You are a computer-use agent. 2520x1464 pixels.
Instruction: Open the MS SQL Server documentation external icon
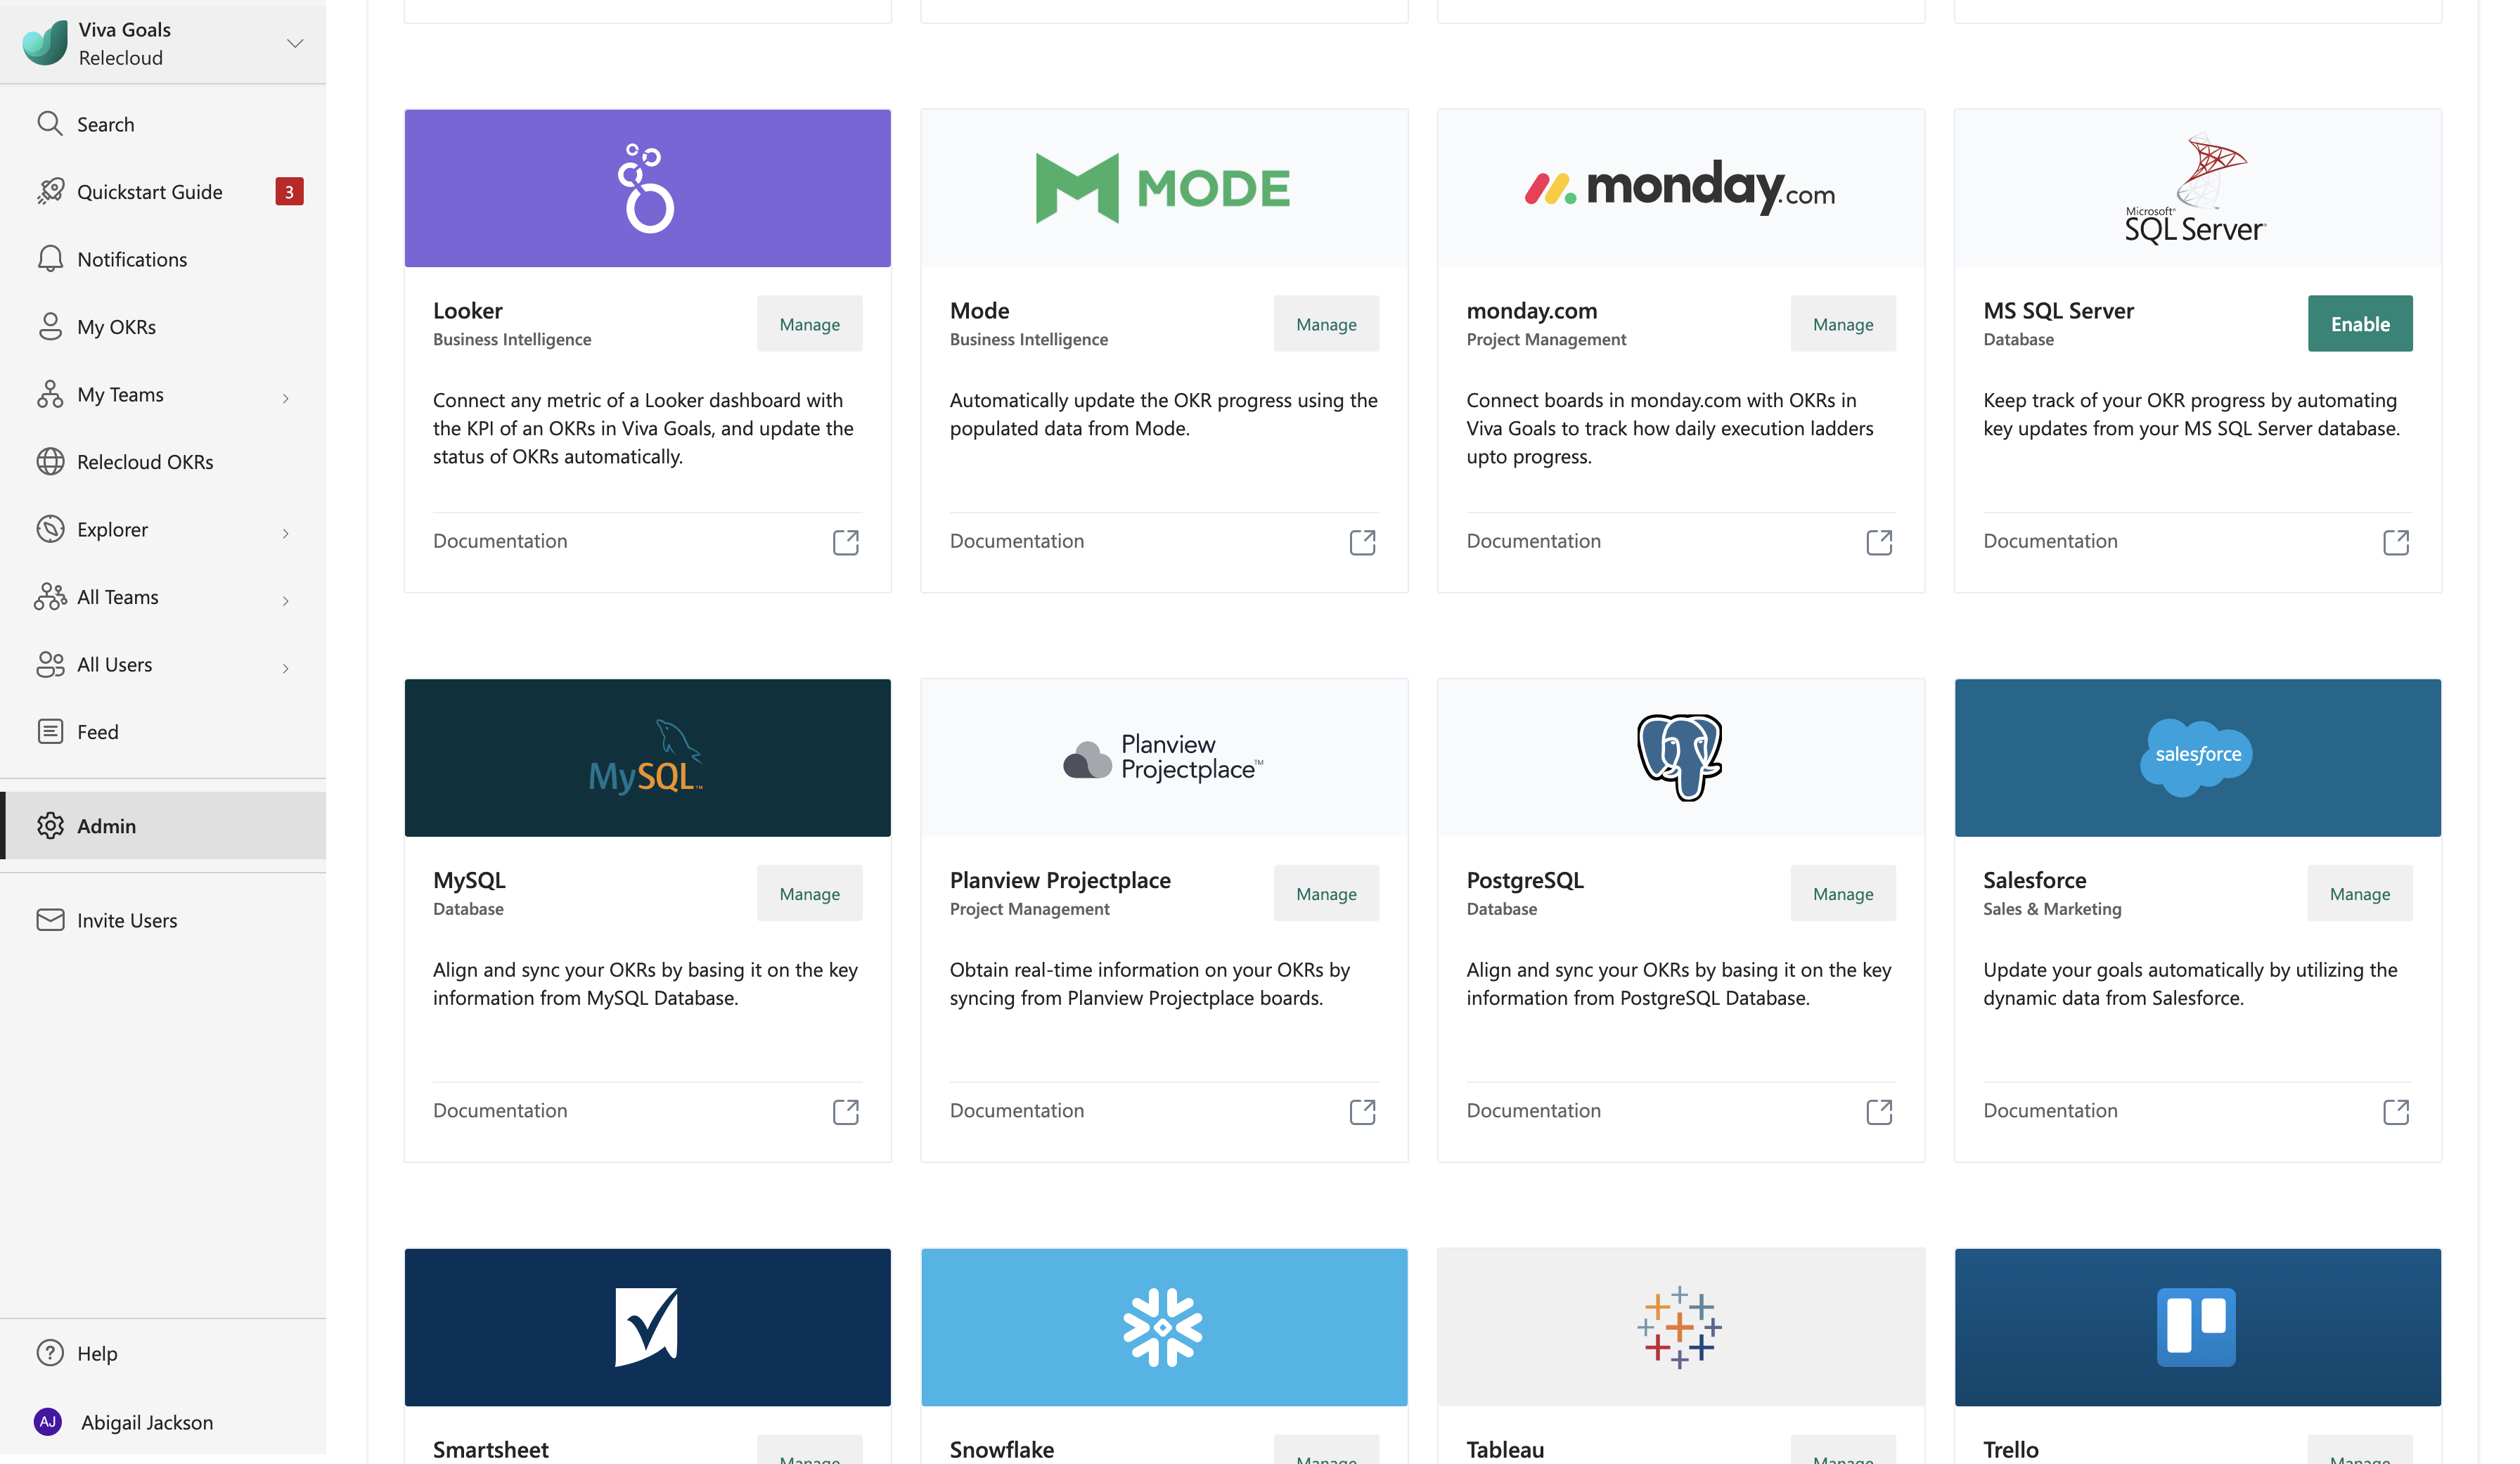[x=2396, y=542]
